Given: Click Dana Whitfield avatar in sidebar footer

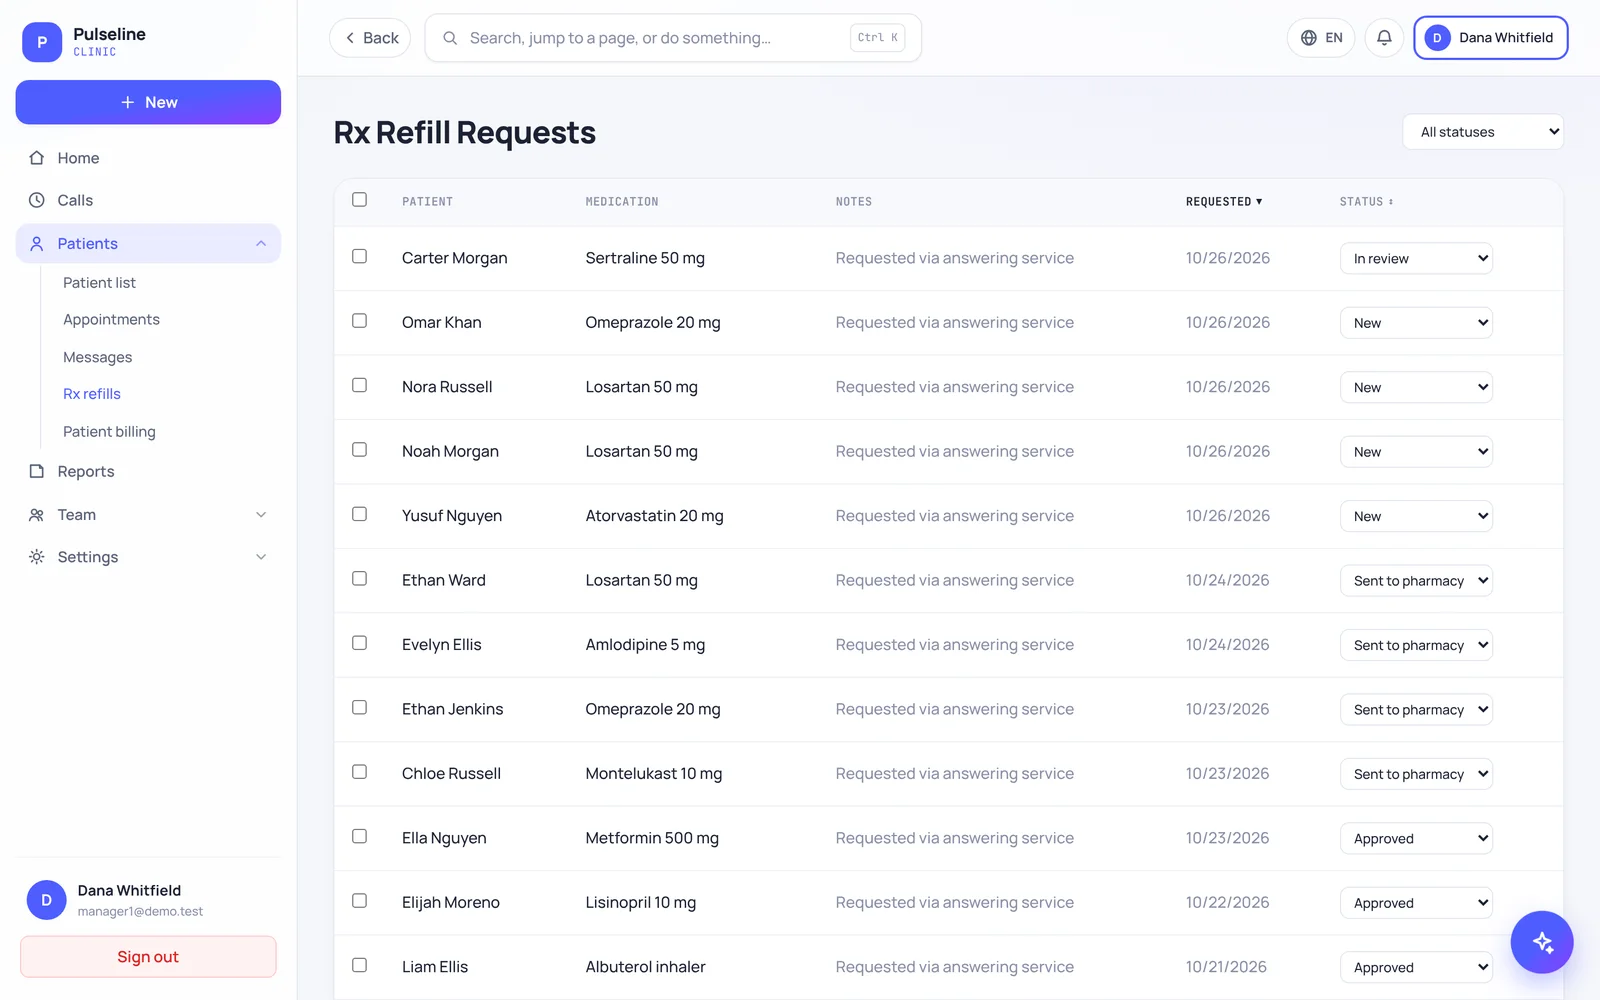Looking at the screenshot, I should [46, 900].
